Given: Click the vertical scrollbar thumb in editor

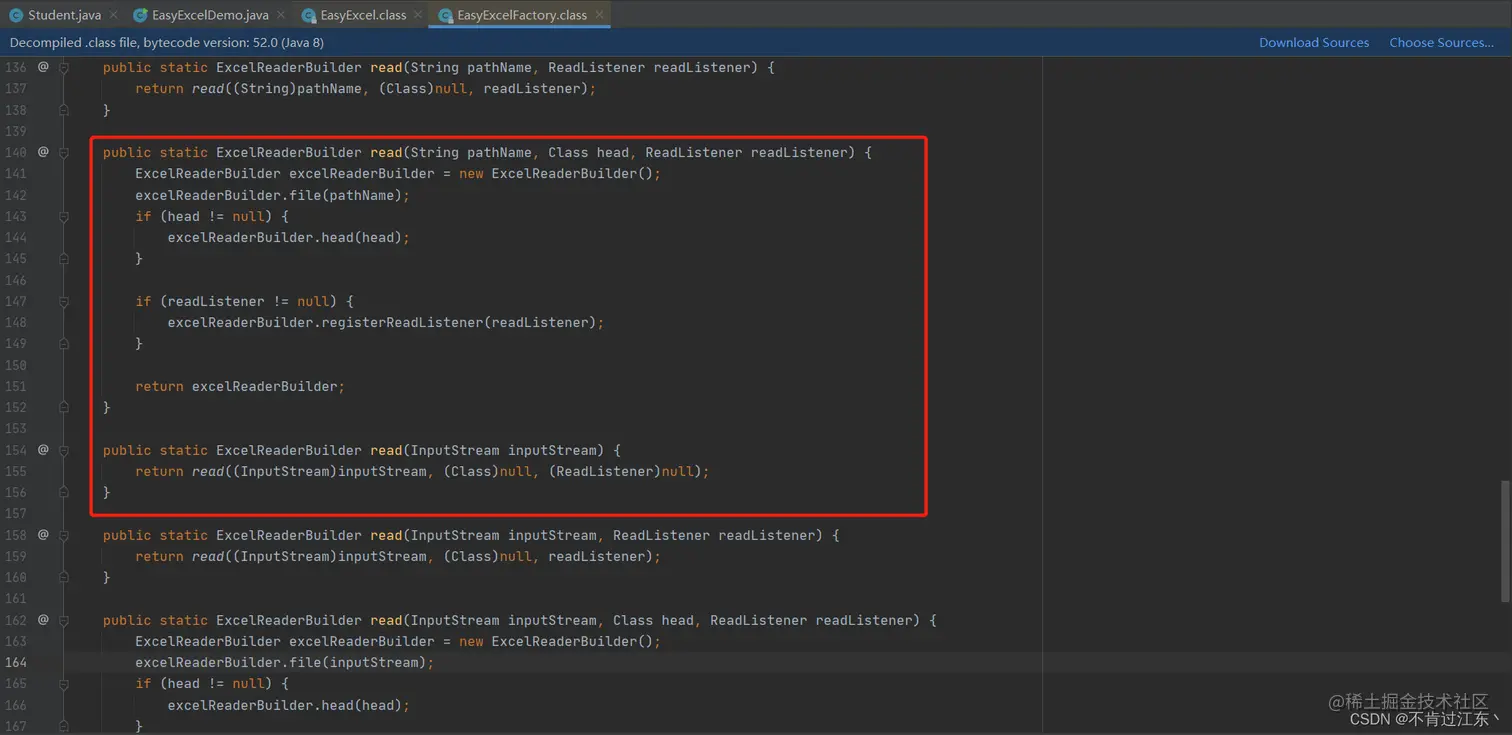Looking at the screenshot, I should pos(1506,541).
